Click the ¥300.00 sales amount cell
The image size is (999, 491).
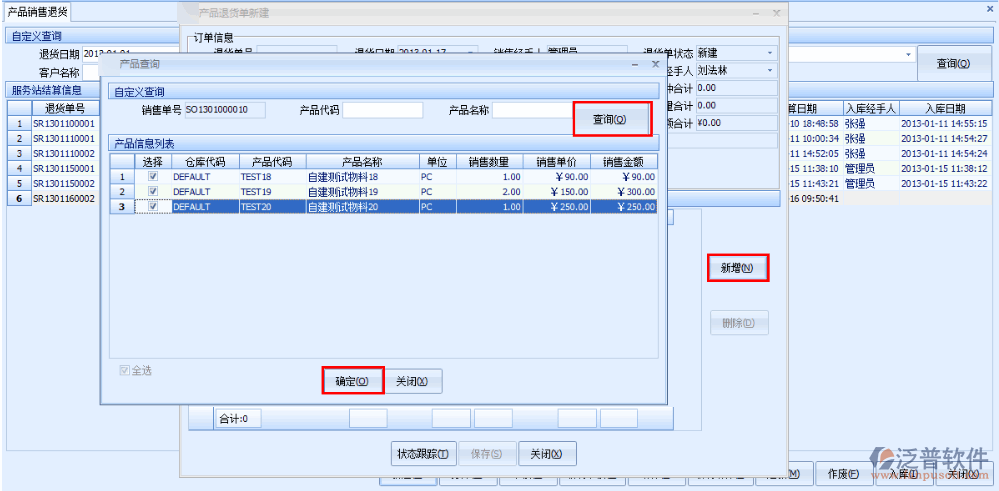[x=624, y=192]
